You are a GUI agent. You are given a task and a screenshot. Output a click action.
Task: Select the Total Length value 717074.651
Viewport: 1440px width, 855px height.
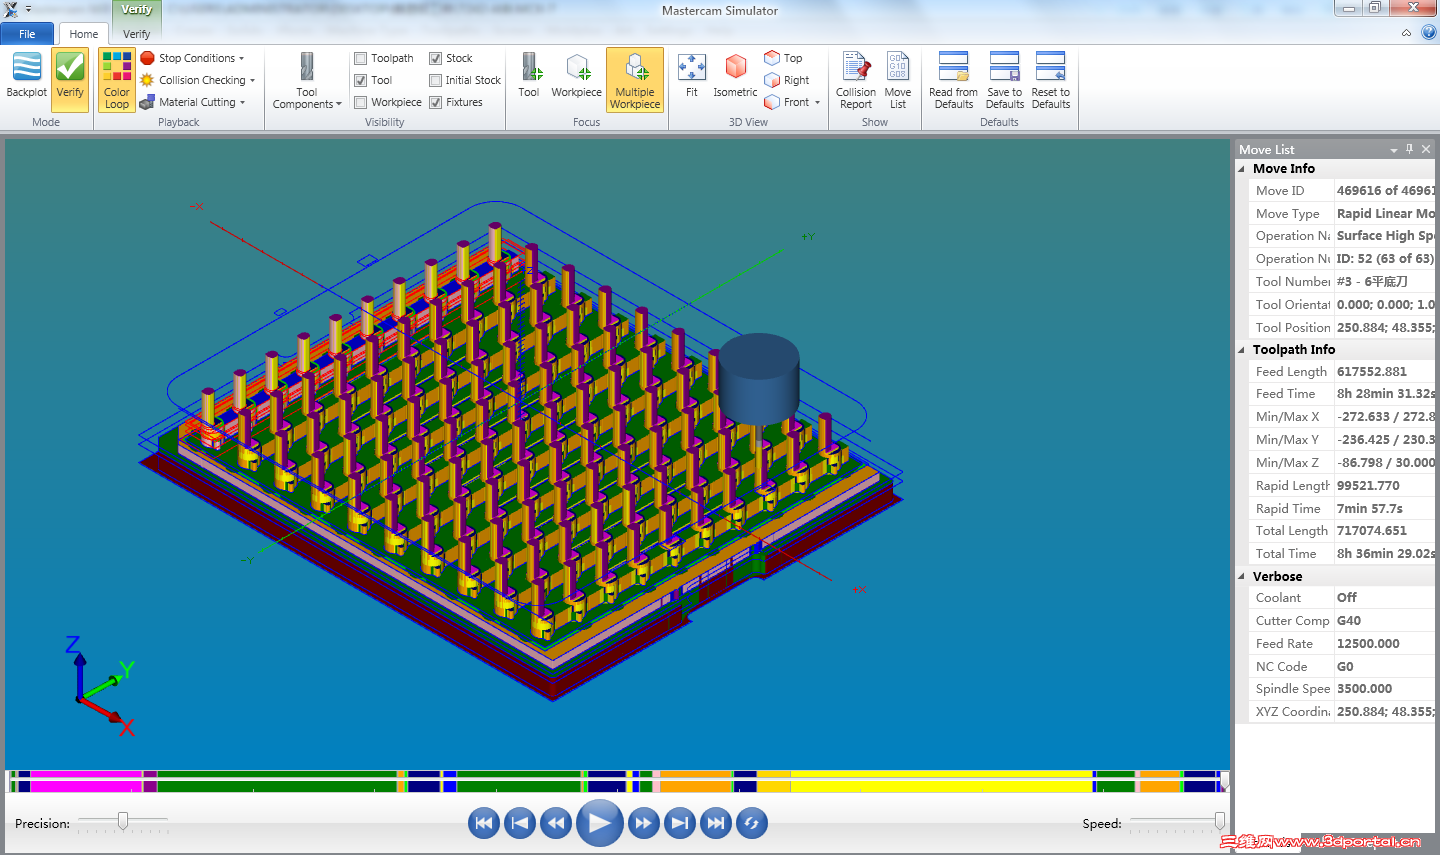tap(1385, 531)
